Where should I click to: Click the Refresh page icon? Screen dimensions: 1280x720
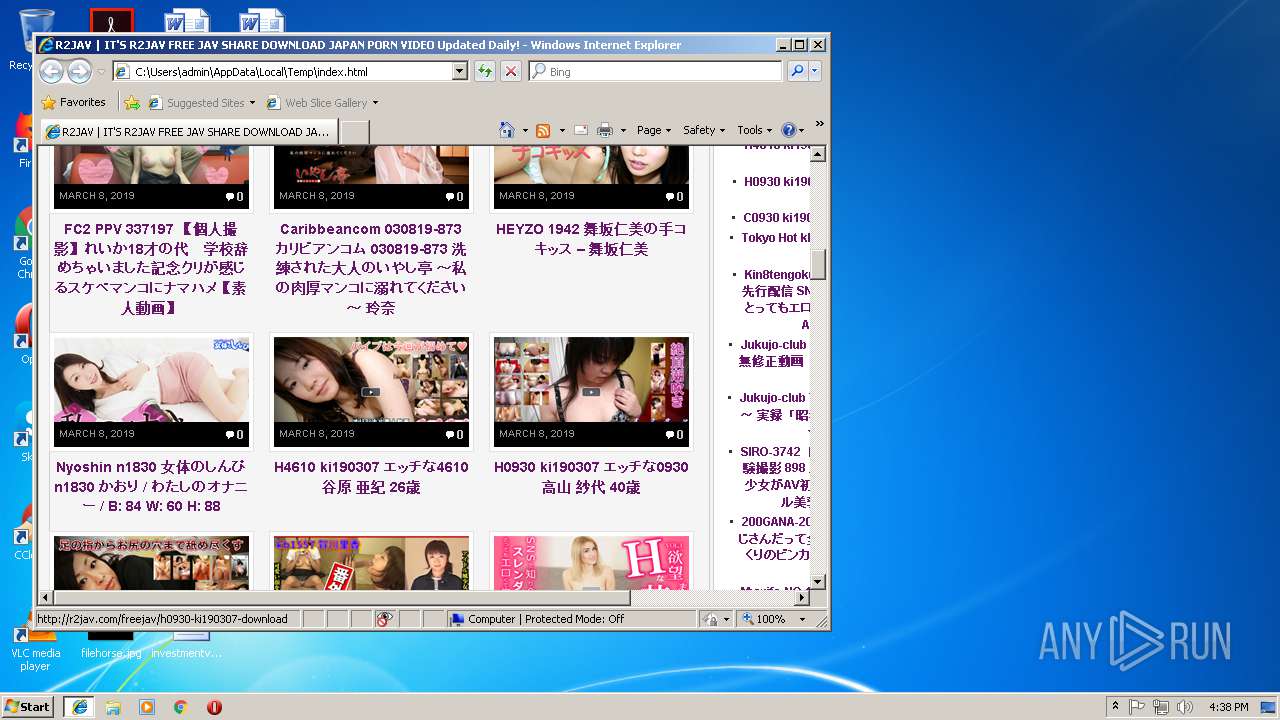pos(484,71)
